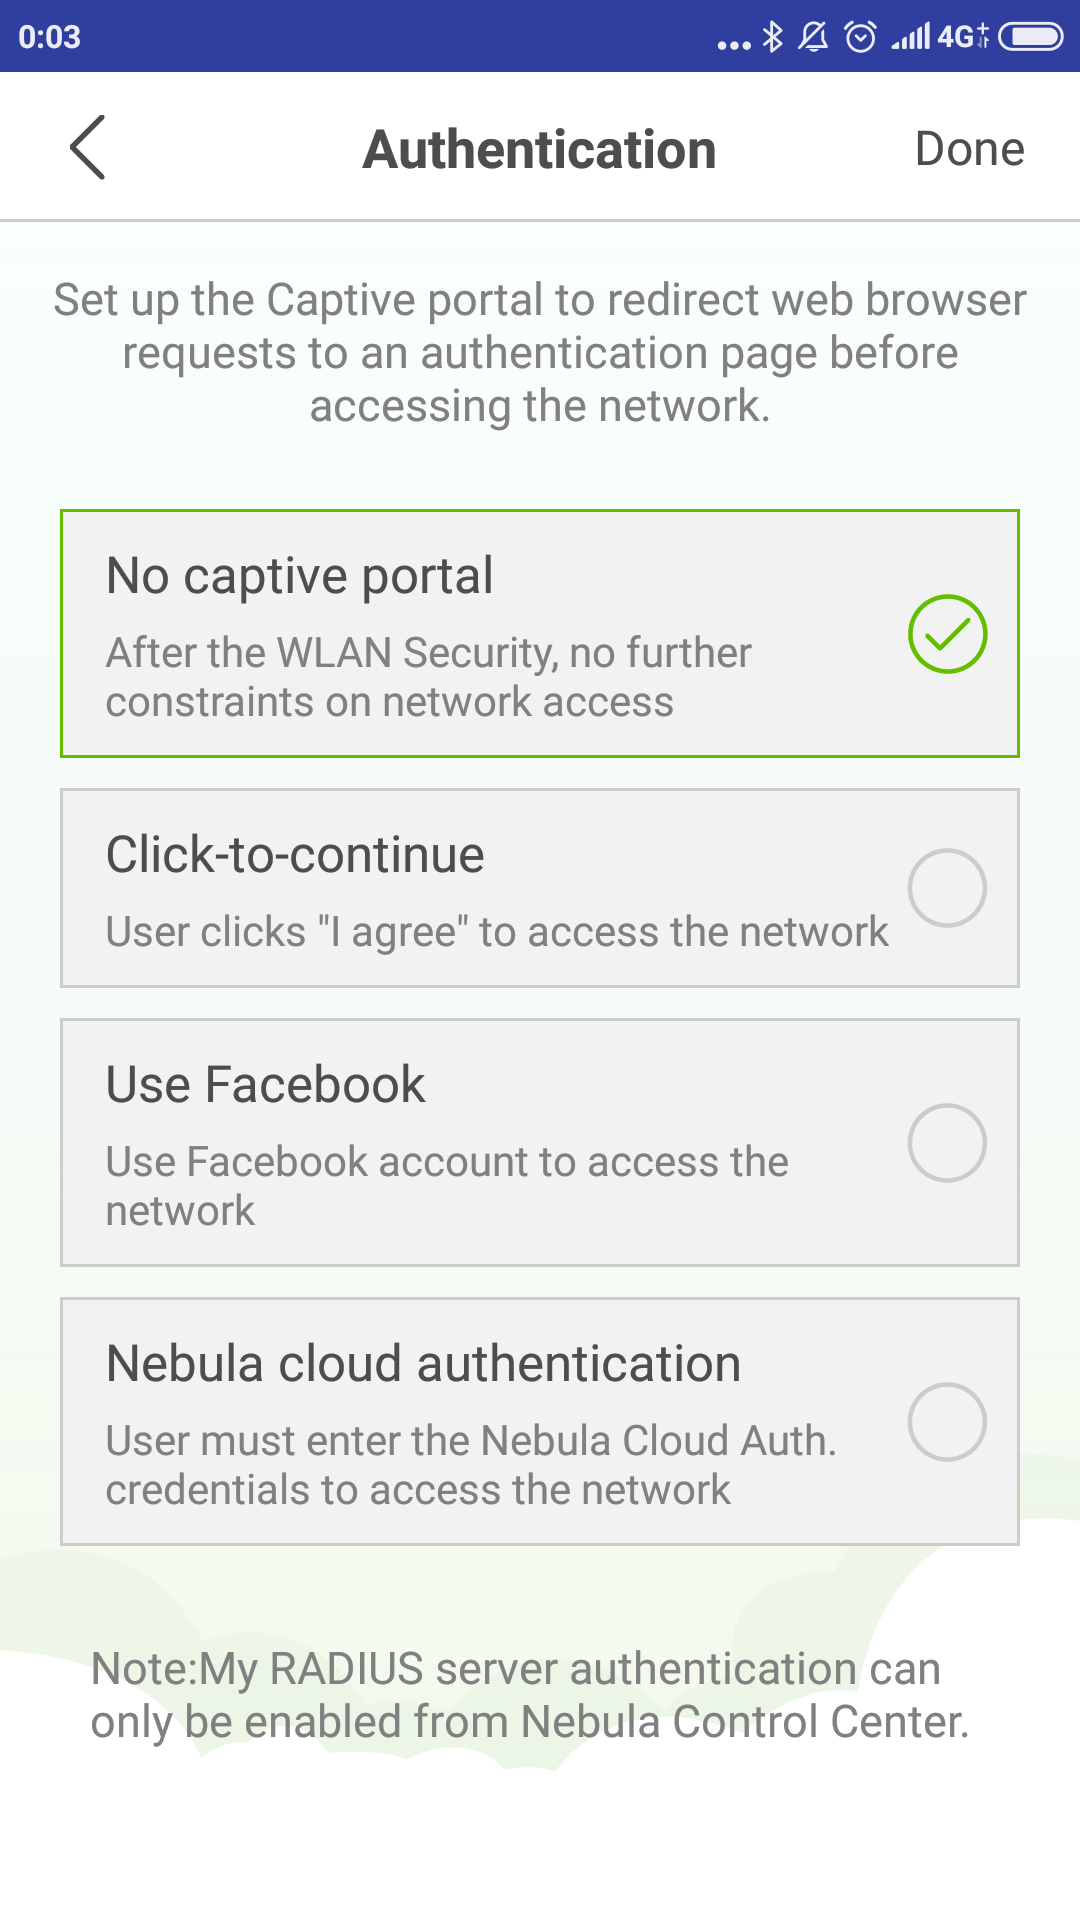Image resolution: width=1080 pixels, height=1920 pixels.
Task: Tap the Captive portal description text
Action: pyautogui.click(x=540, y=353)
